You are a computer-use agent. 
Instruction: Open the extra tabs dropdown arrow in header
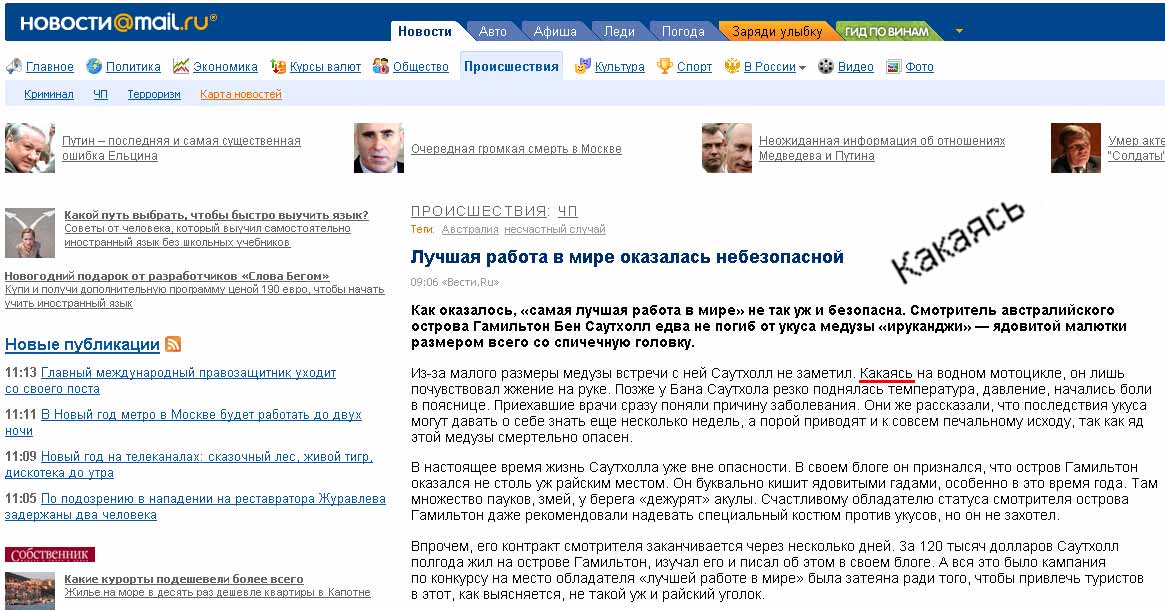tap(959, 31)
